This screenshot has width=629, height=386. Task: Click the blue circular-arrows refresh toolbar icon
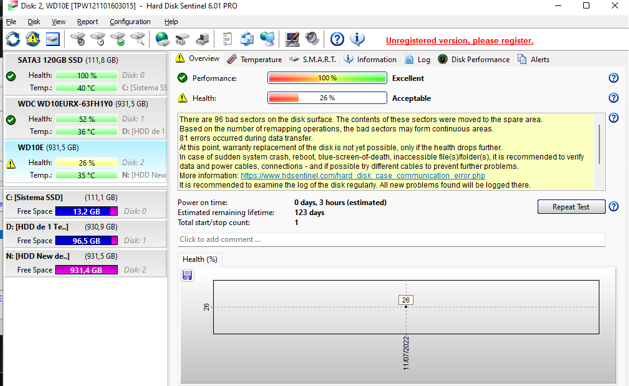click(x=13, y=39)
